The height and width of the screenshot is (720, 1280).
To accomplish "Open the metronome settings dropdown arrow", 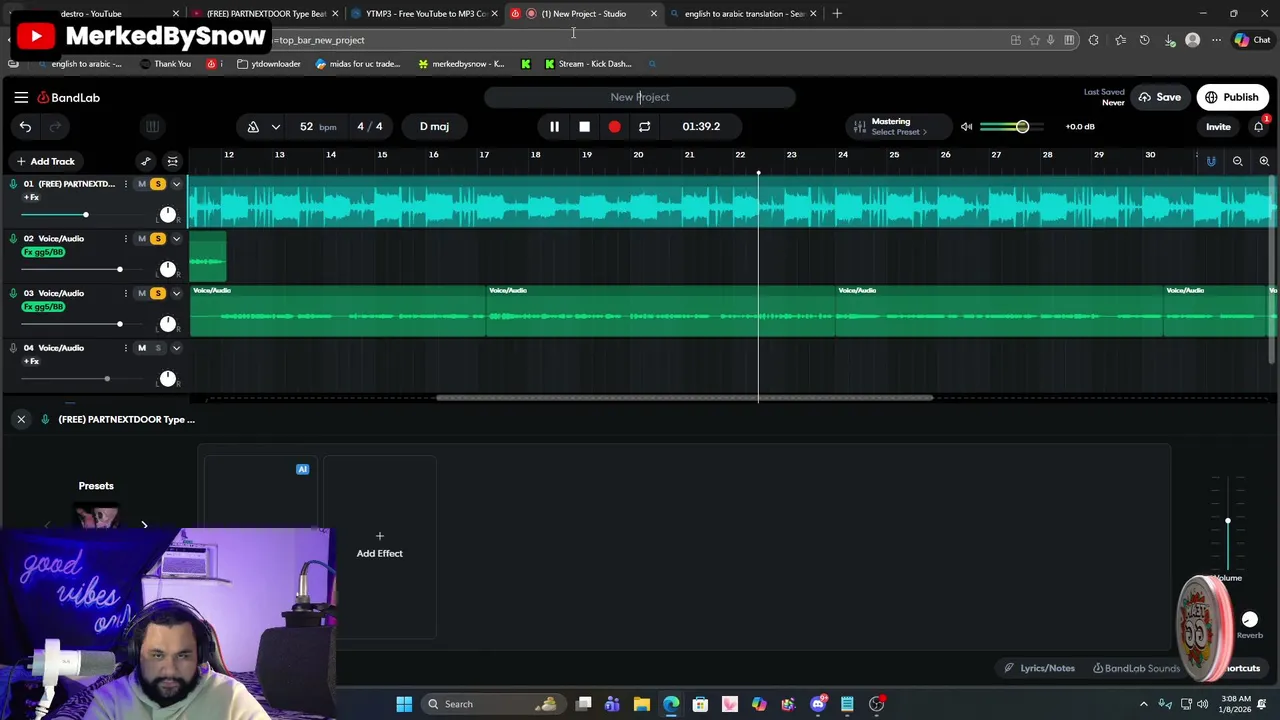I will coord(275,126).
